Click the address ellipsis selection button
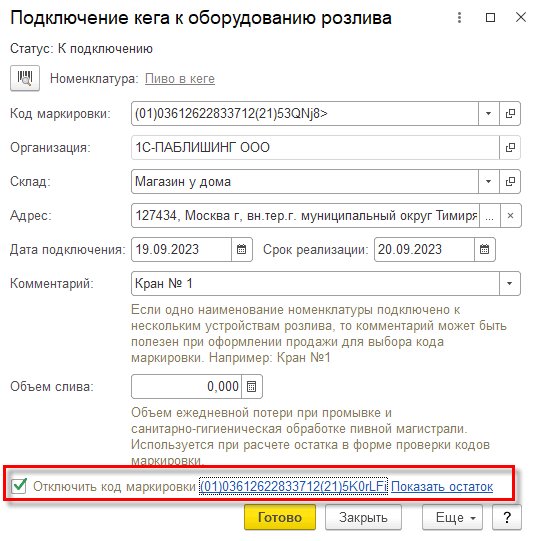Viewport: 538px width, 541px height. pos(489,216)
